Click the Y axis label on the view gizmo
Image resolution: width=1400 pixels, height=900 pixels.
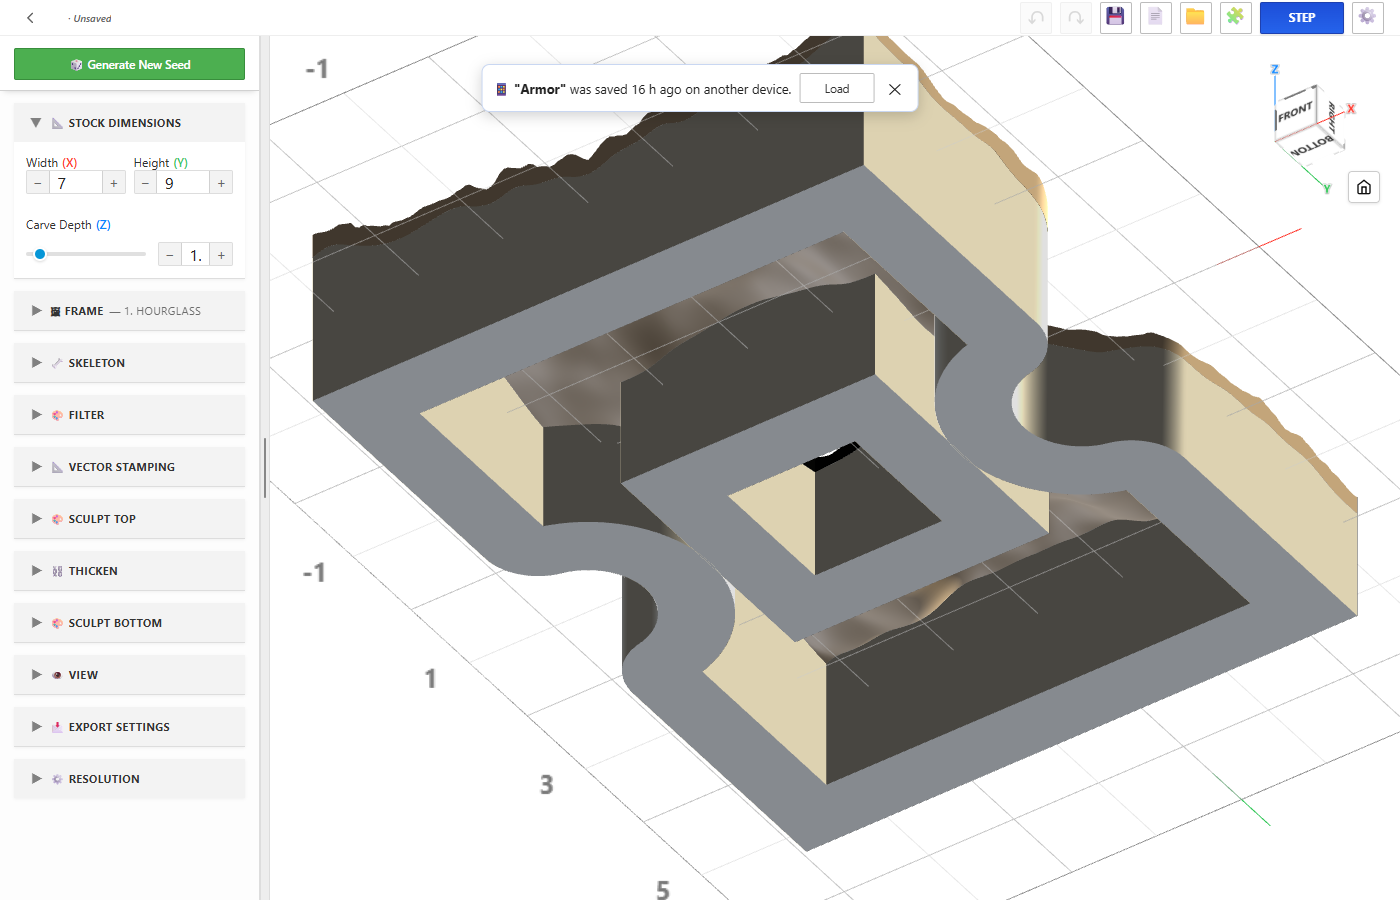click(x=1327, y=189)
